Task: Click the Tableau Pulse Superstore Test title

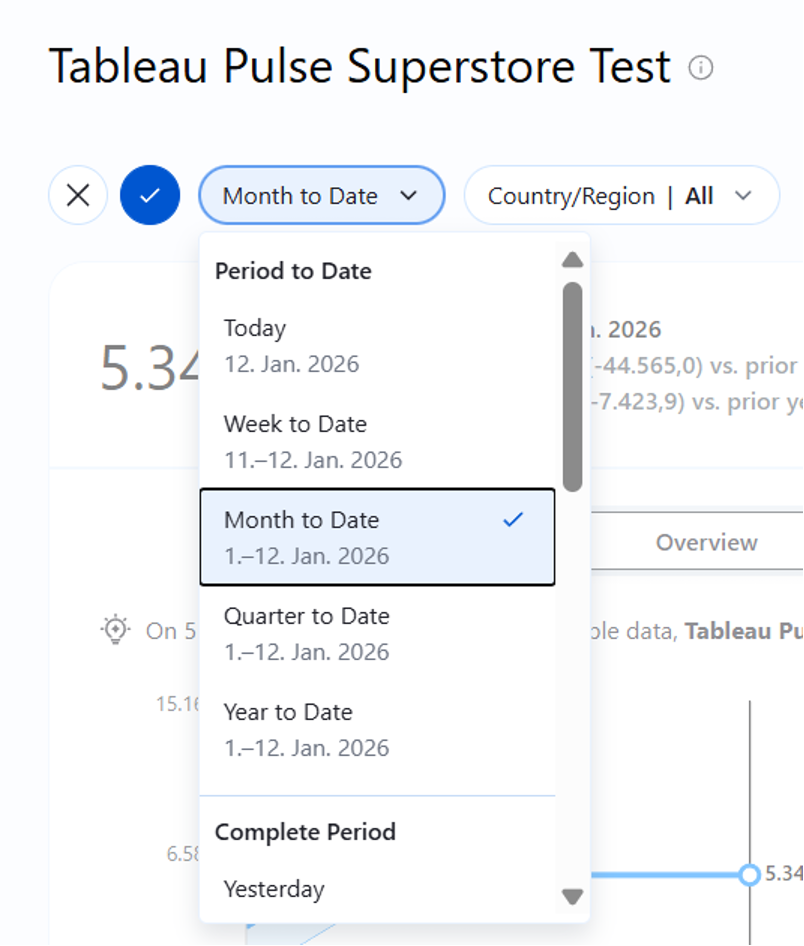Action: (x=360, y=68)
